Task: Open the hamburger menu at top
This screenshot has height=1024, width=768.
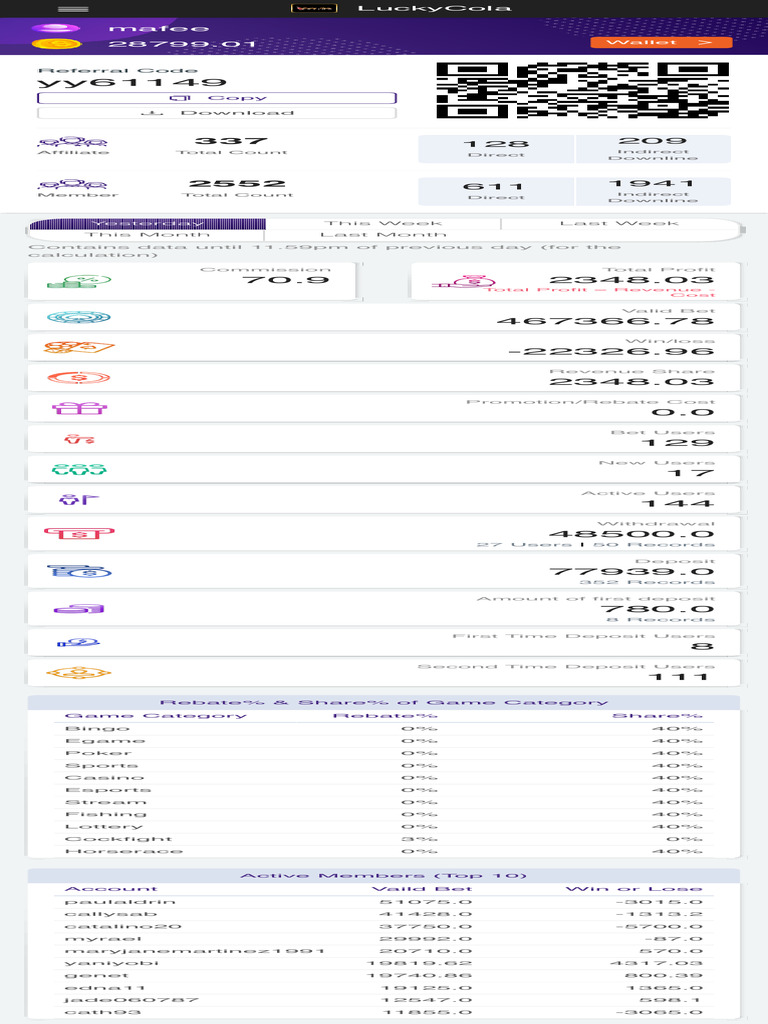Action: 73,8
